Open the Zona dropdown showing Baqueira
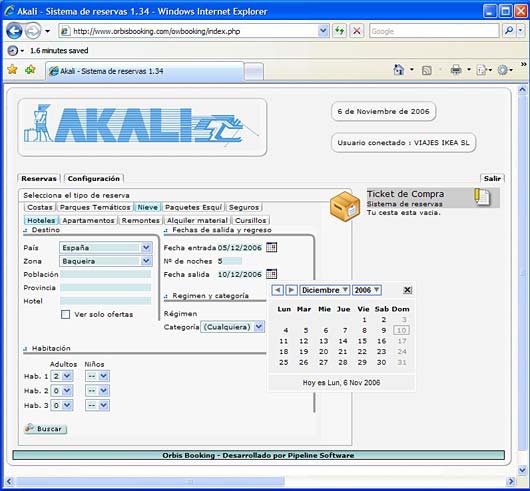 point(106,261)
